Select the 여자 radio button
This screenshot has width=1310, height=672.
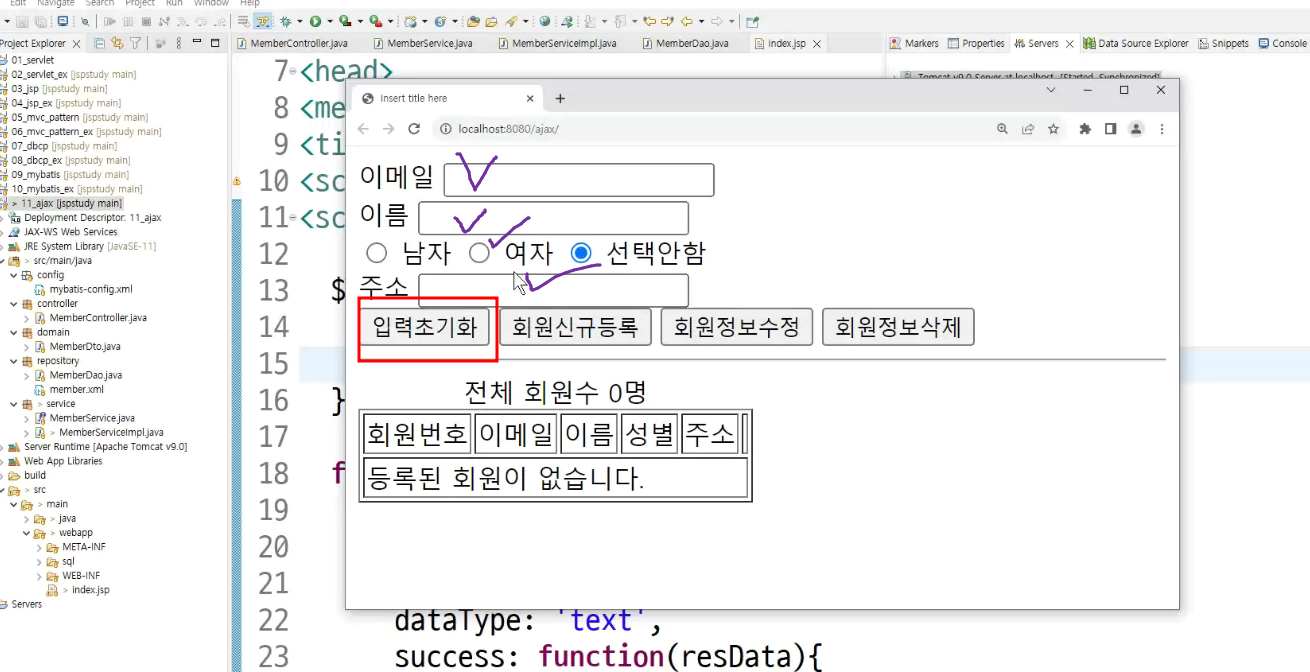pyautogui.click(x=480, y=253)
